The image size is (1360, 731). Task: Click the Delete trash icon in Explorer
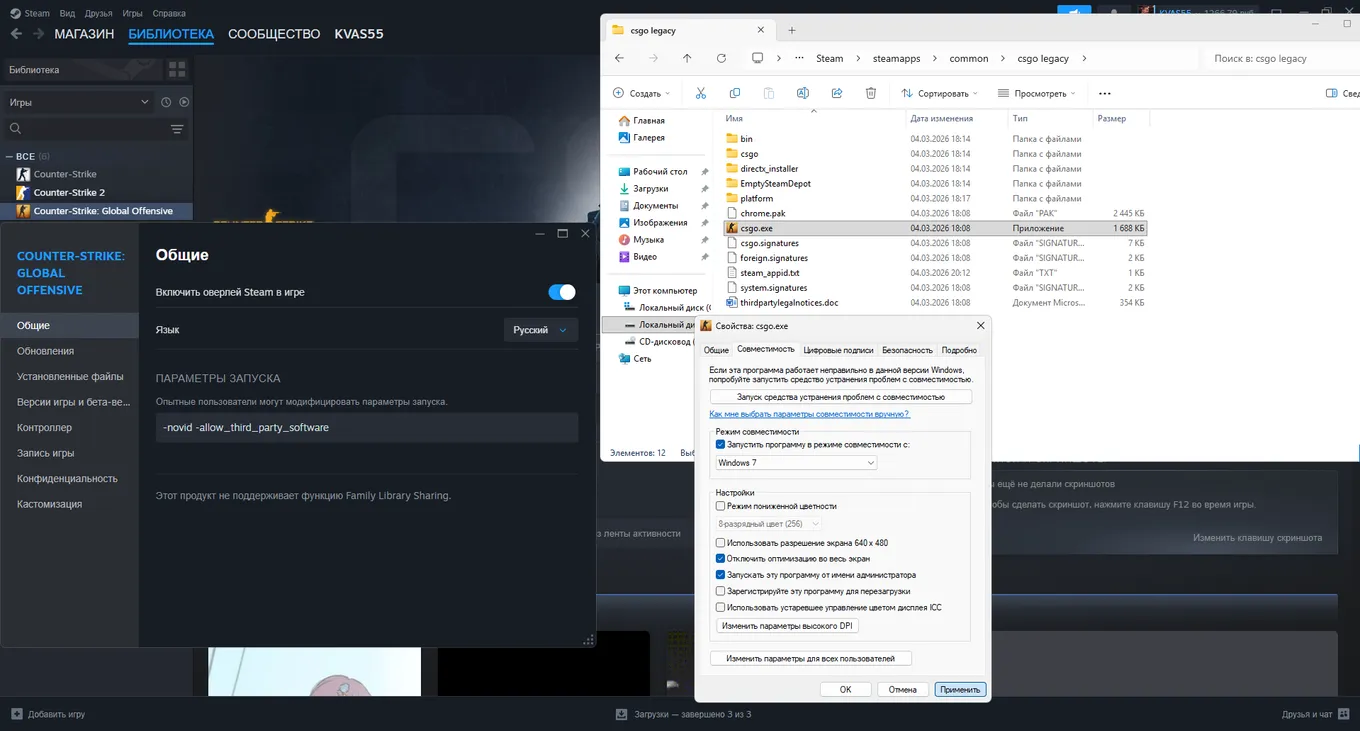871,93
